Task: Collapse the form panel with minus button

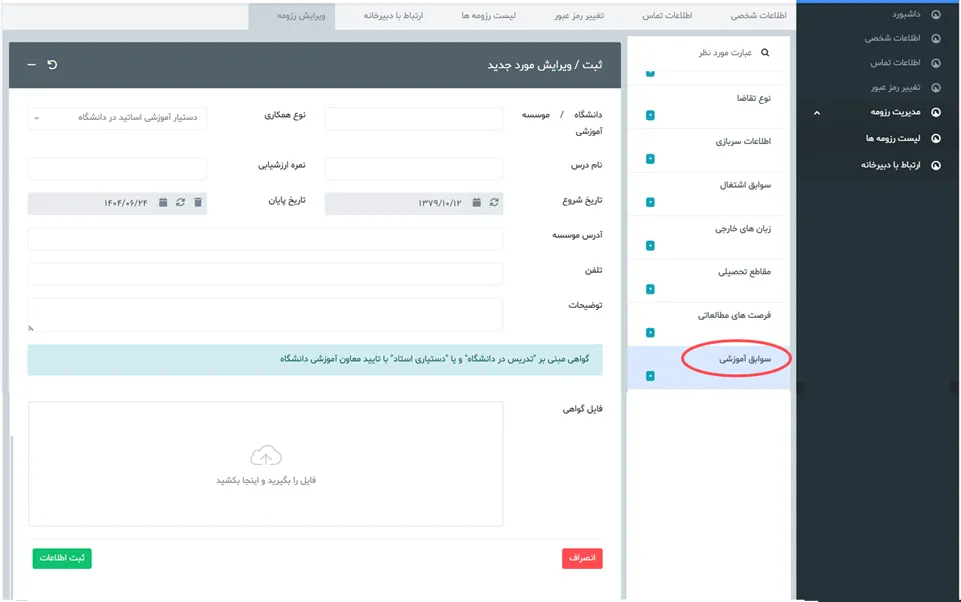Action: [31, 65]
